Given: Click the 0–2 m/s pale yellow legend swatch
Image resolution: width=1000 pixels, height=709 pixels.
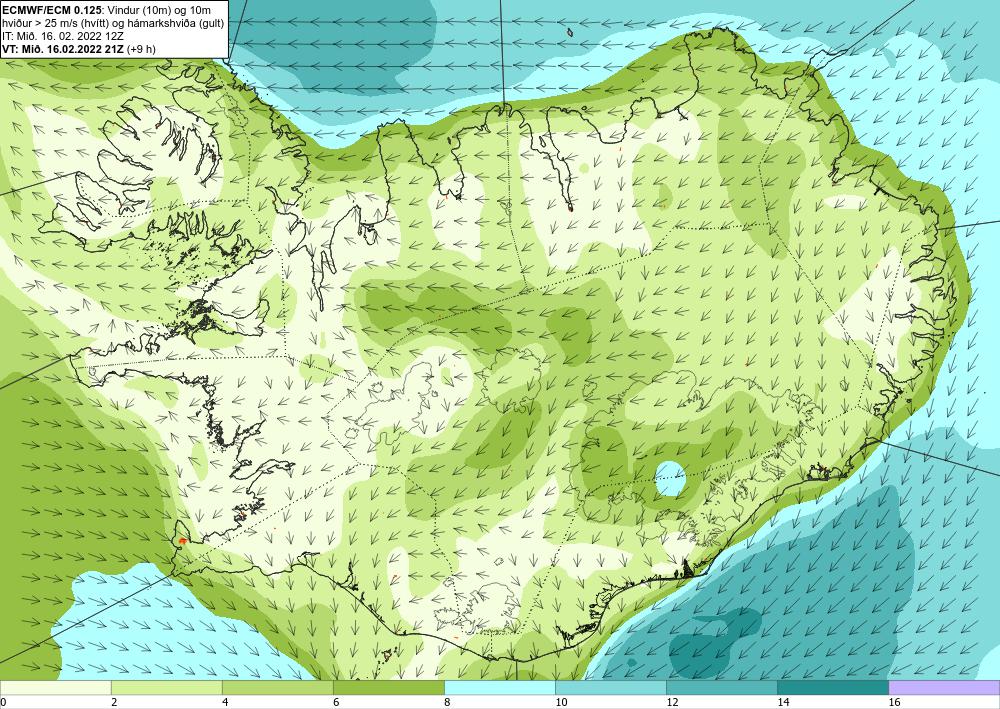Looking at the screenshot, I should (55, 687).
